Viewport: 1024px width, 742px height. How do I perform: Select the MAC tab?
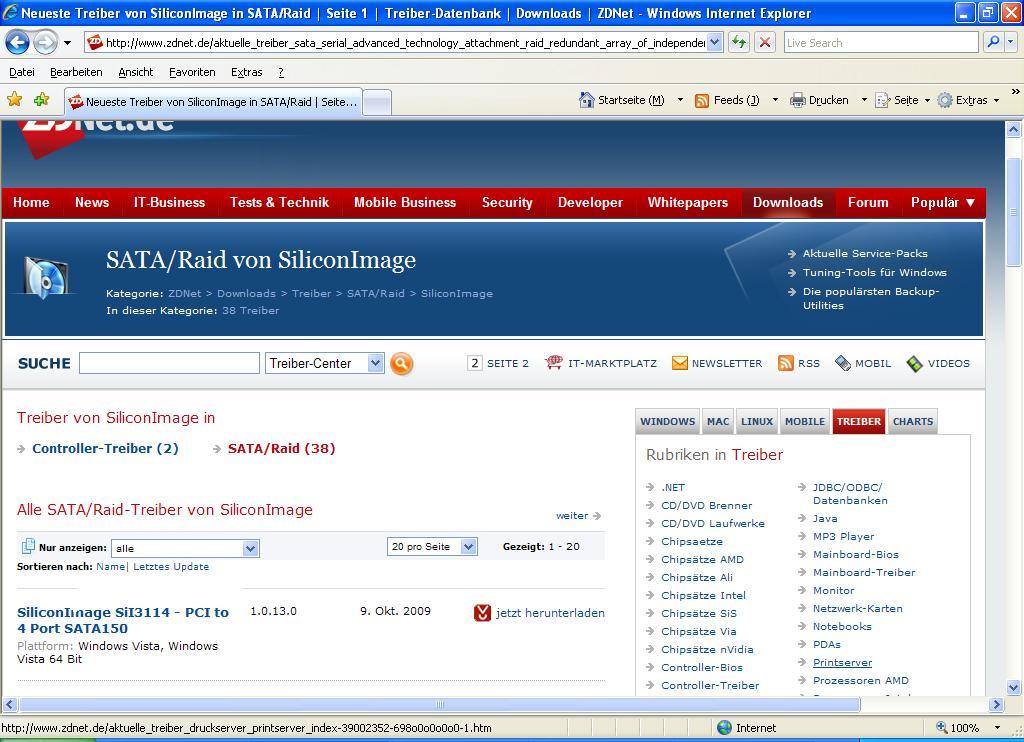coord(718,421)
